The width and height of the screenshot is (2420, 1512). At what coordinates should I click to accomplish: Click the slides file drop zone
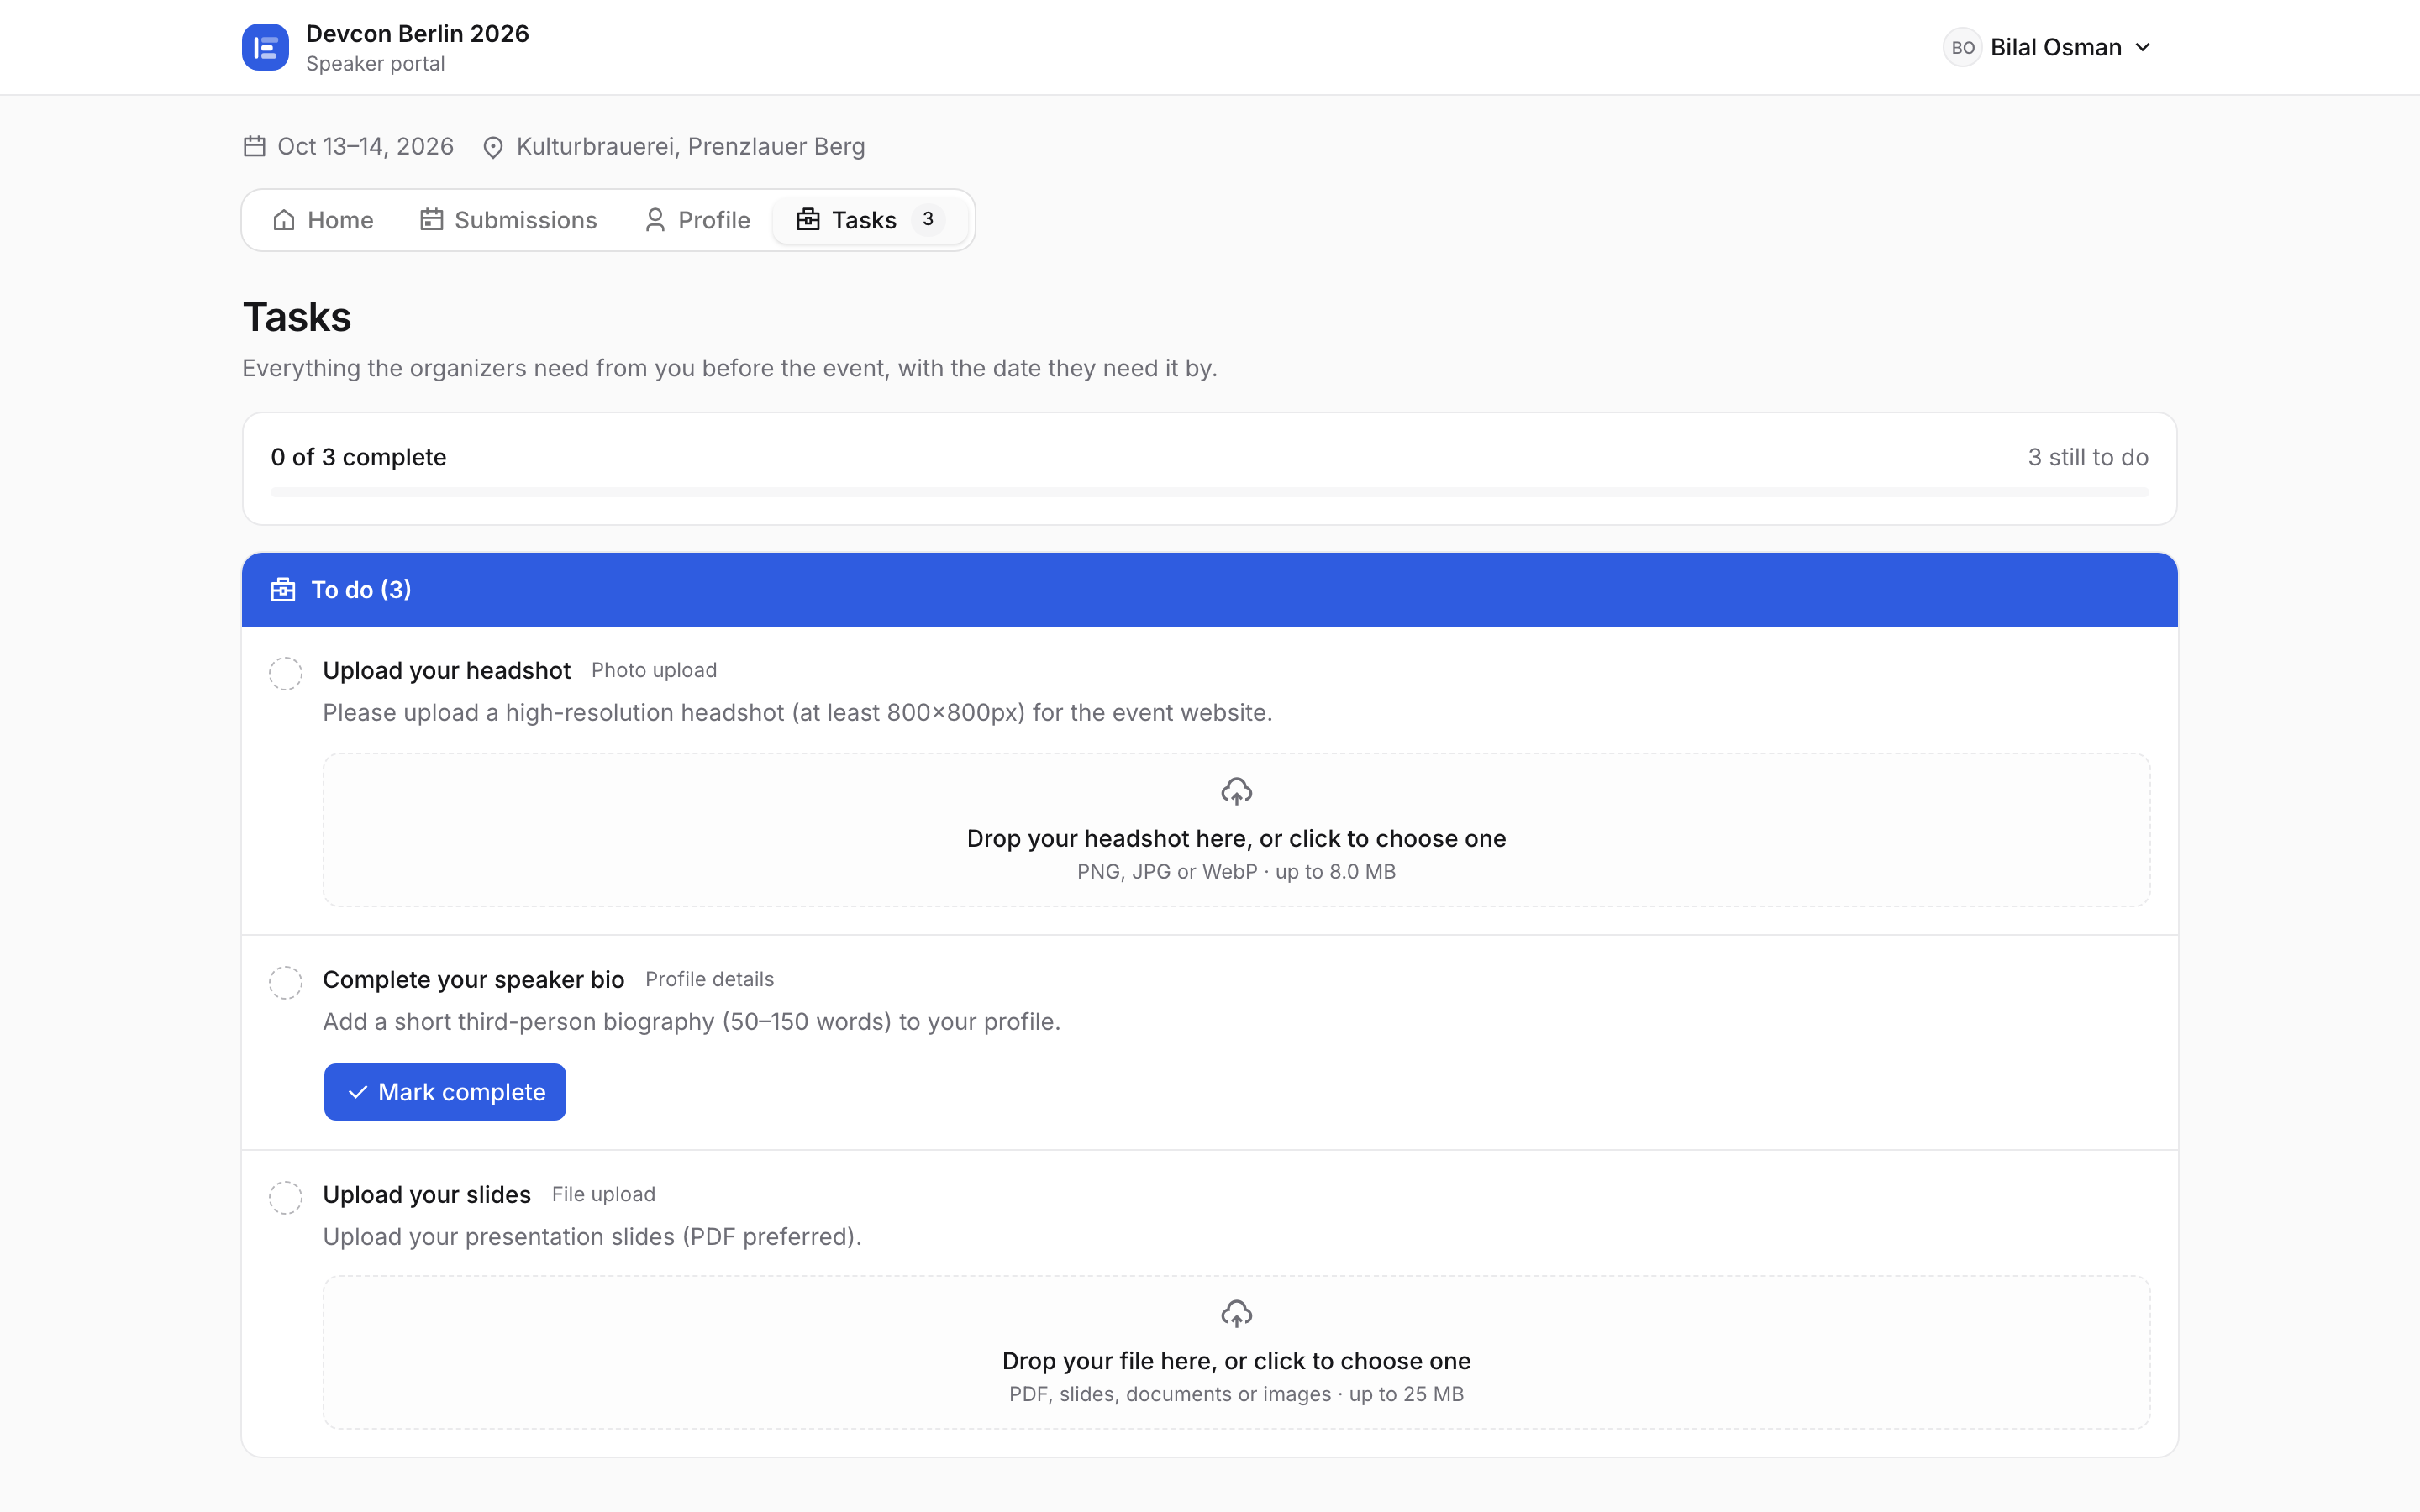(x=1236, y=1352)
